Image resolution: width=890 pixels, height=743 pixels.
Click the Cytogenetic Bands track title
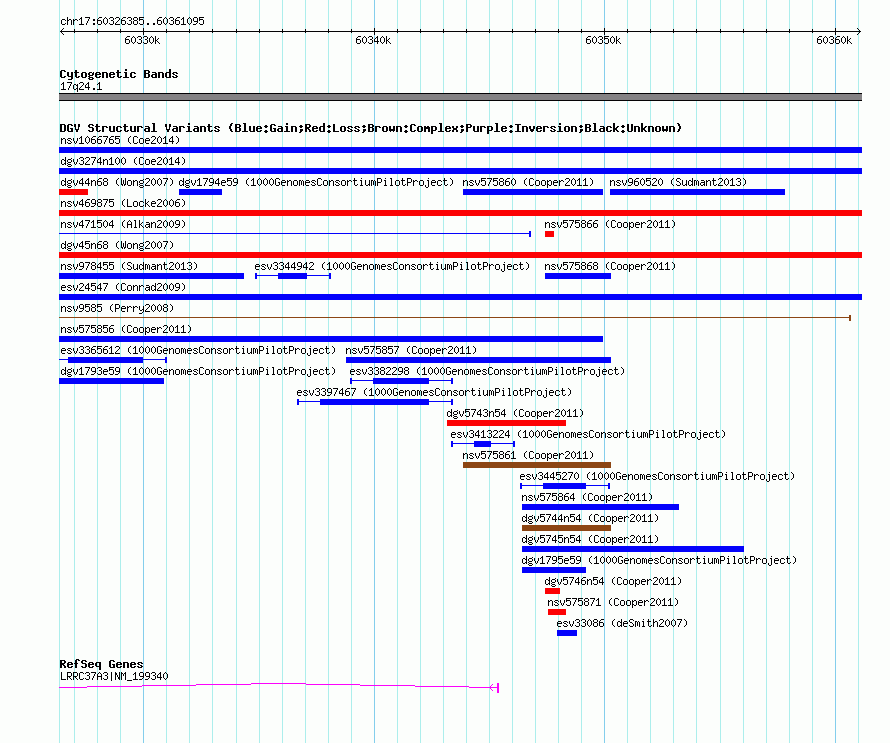119,74
